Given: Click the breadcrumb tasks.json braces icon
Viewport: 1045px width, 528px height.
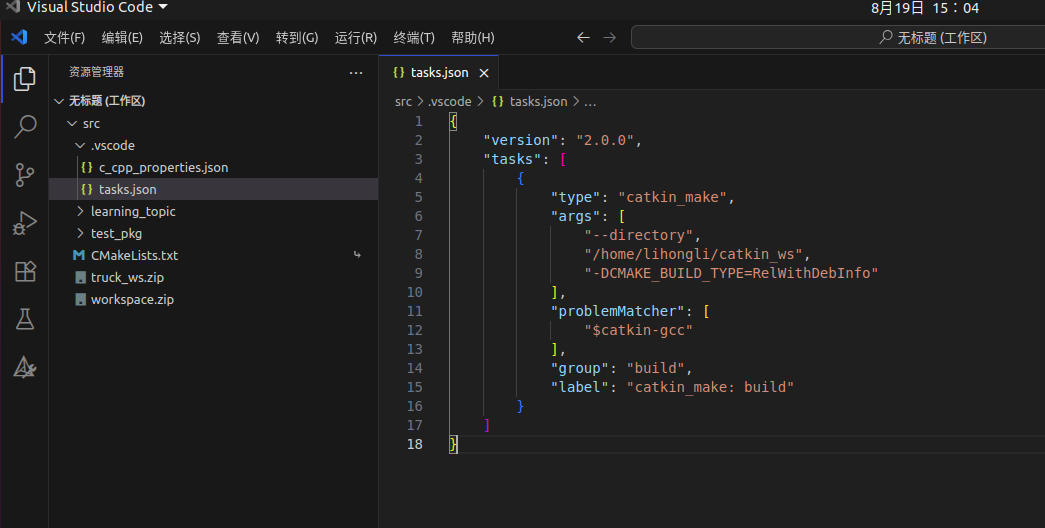Looking at the screenshot, I should 497,101.
